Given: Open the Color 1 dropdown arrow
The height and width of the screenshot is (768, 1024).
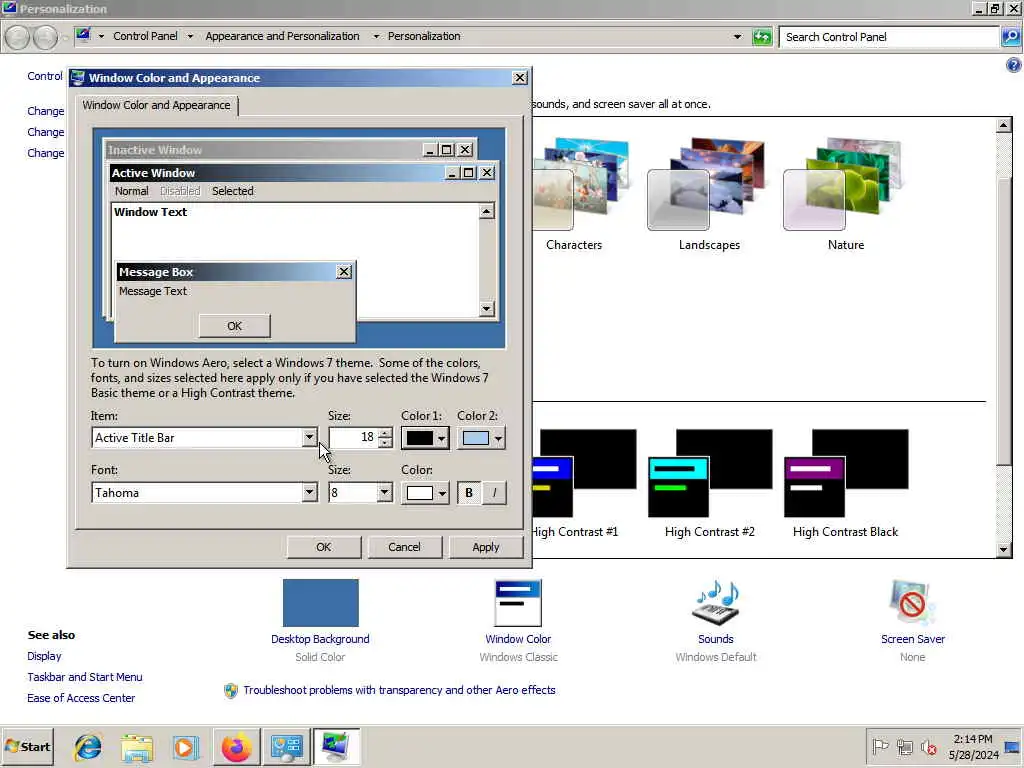Looking at the screenshot, I should 442,438.
